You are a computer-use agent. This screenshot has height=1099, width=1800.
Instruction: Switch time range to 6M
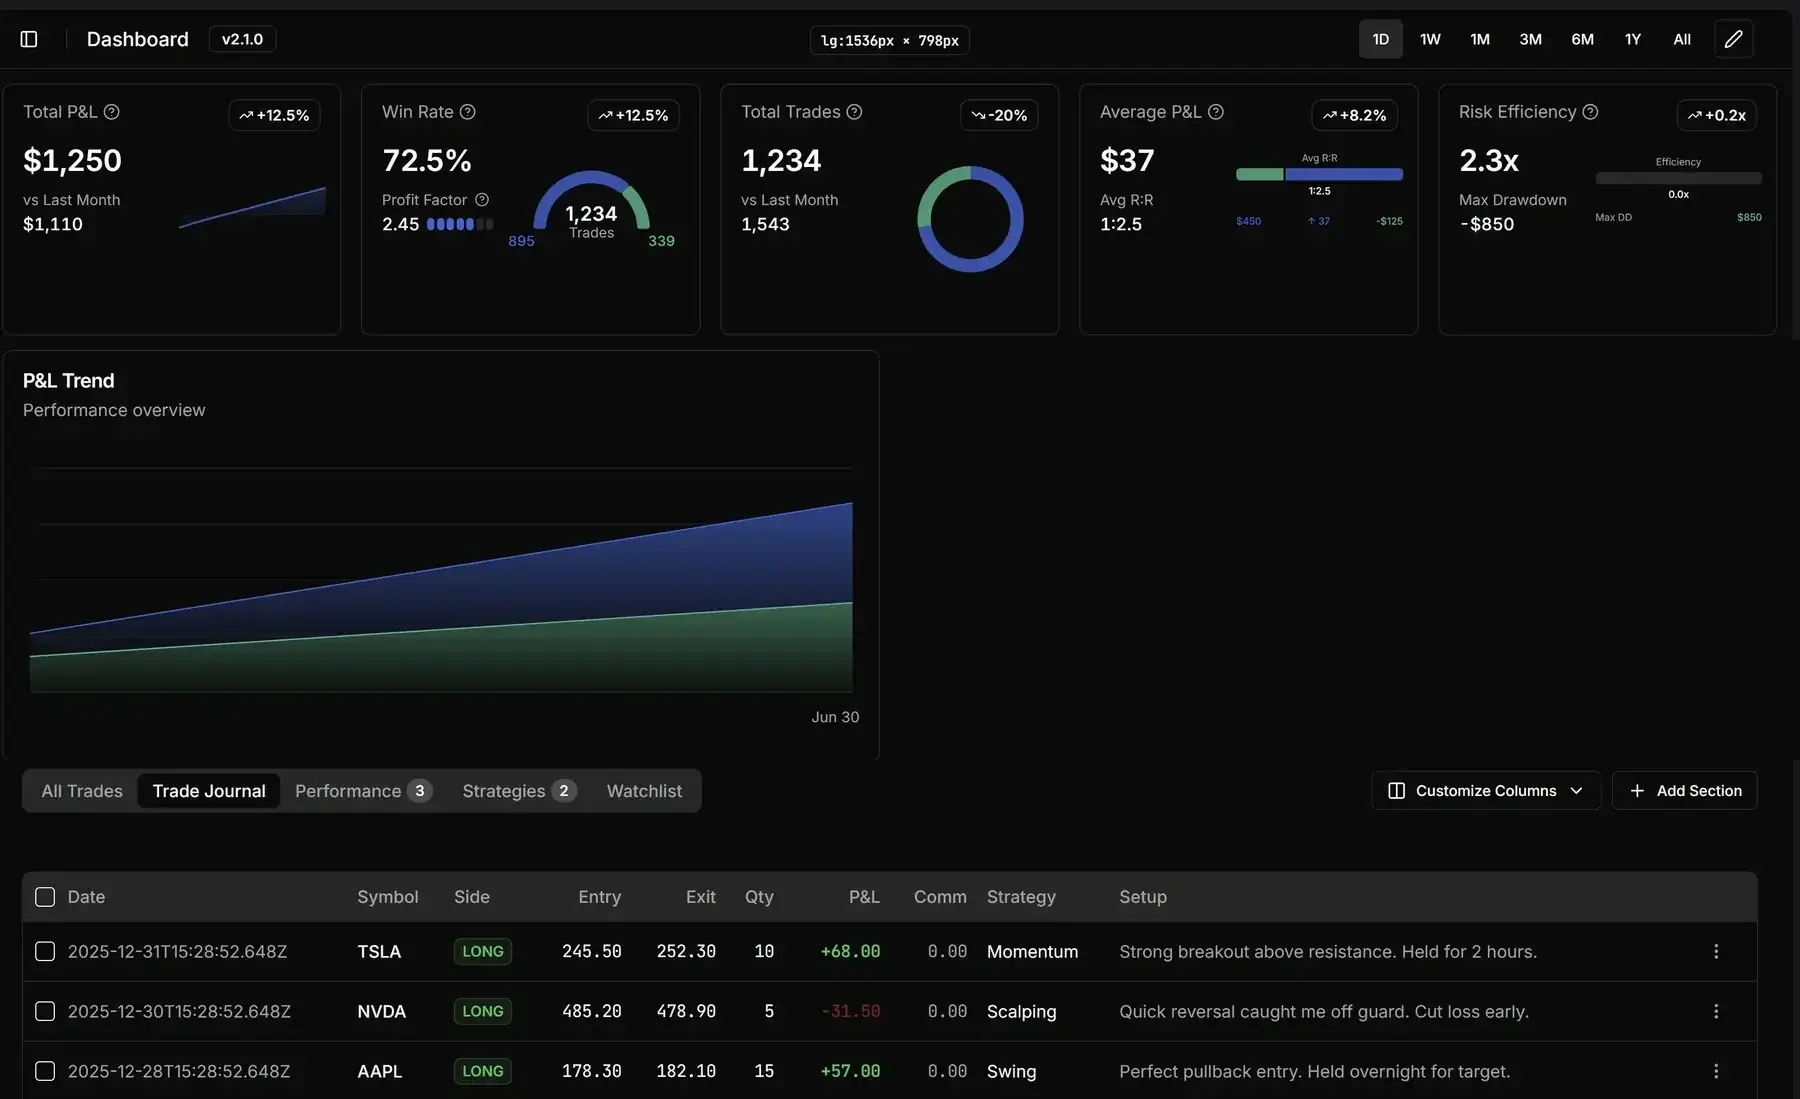coord(1582,39)
